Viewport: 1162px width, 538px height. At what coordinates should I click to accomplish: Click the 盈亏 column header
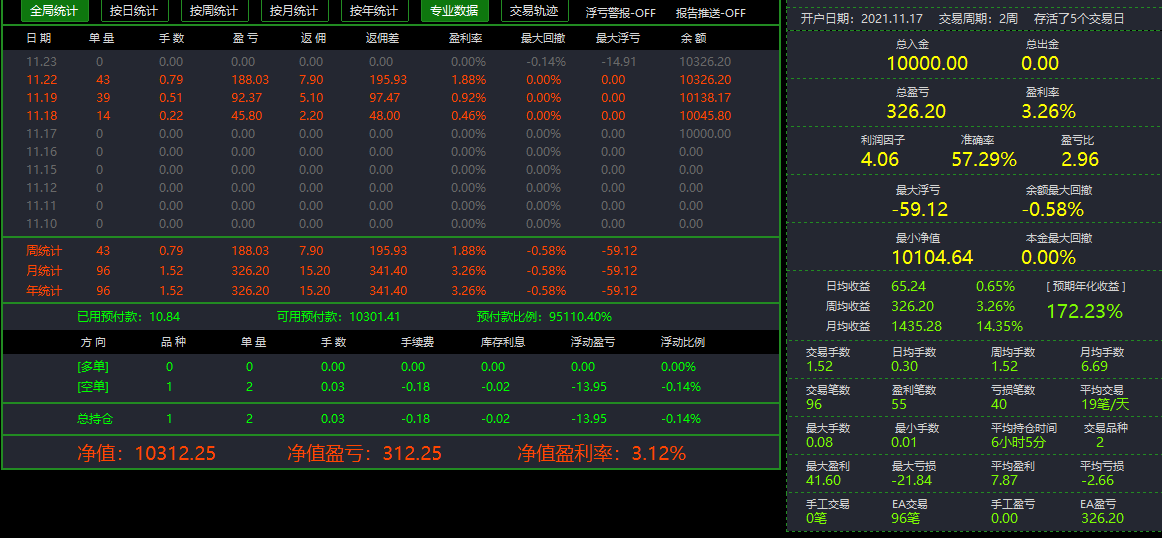245,39
